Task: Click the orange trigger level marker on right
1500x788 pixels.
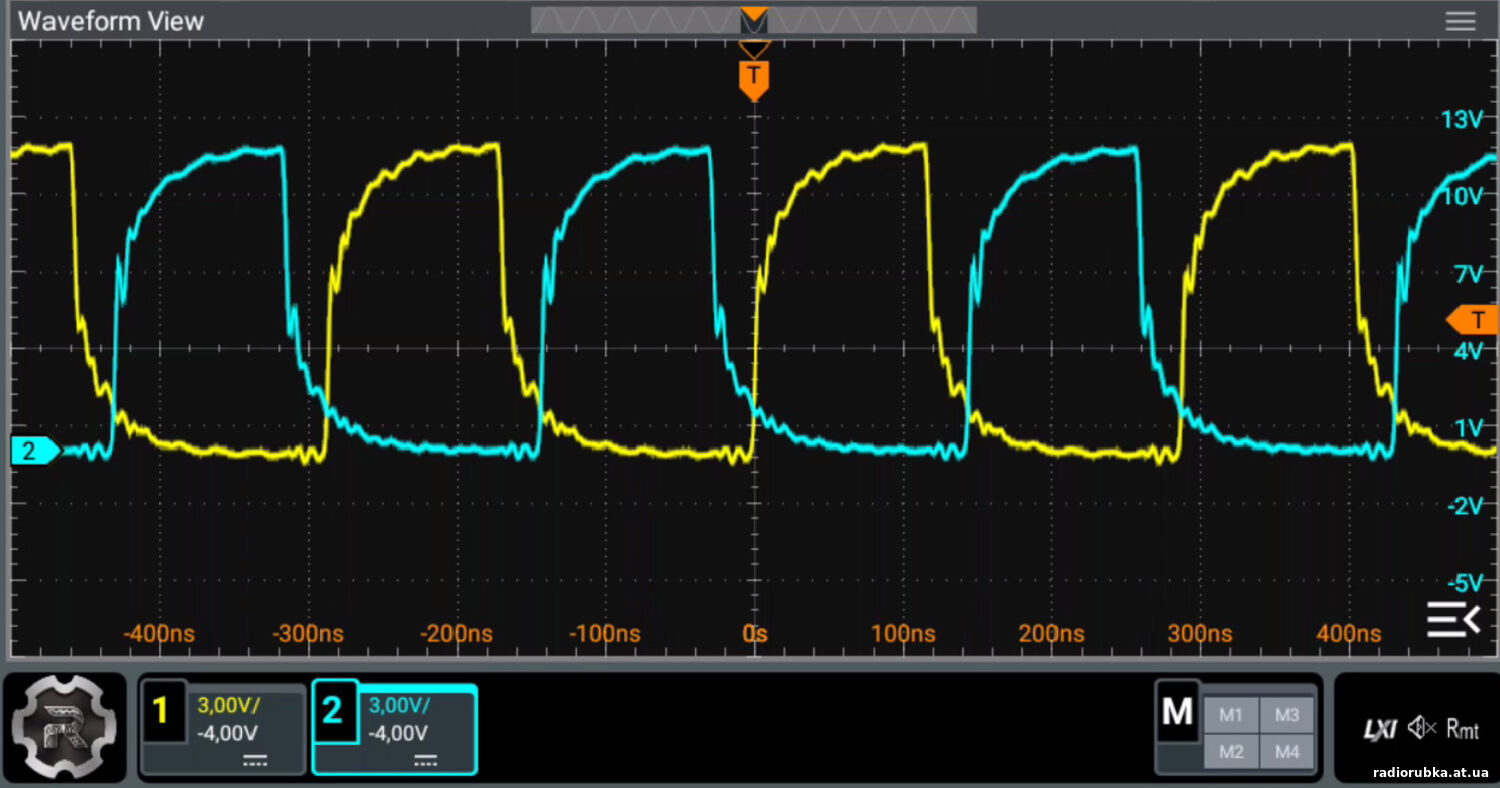Action: [1474, 320]
